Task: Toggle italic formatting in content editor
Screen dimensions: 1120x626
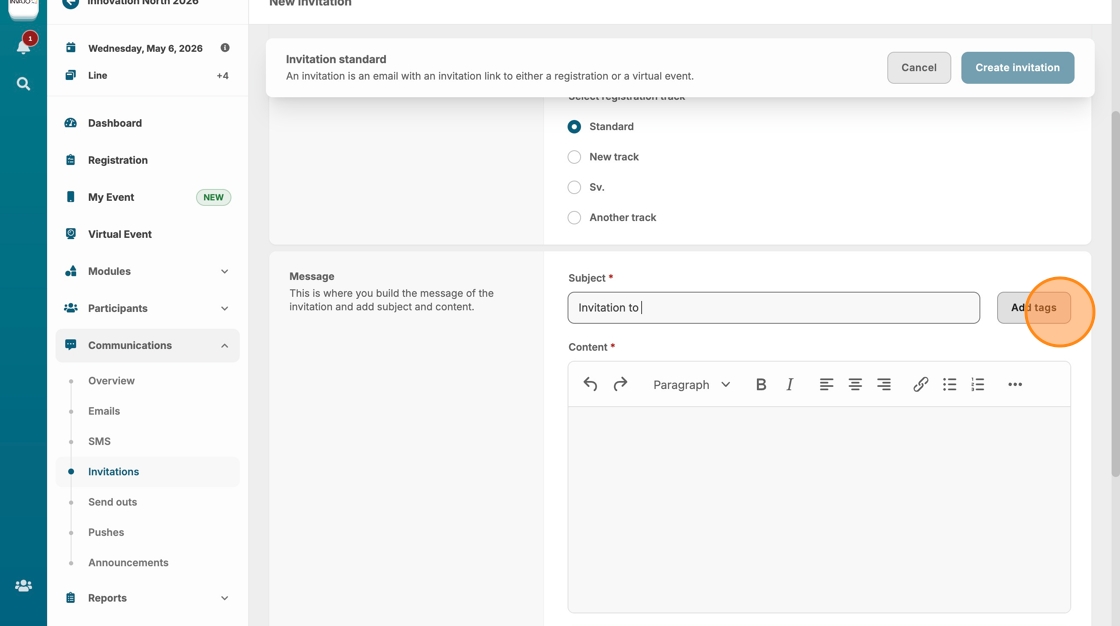Action: [x=790, y=385]
